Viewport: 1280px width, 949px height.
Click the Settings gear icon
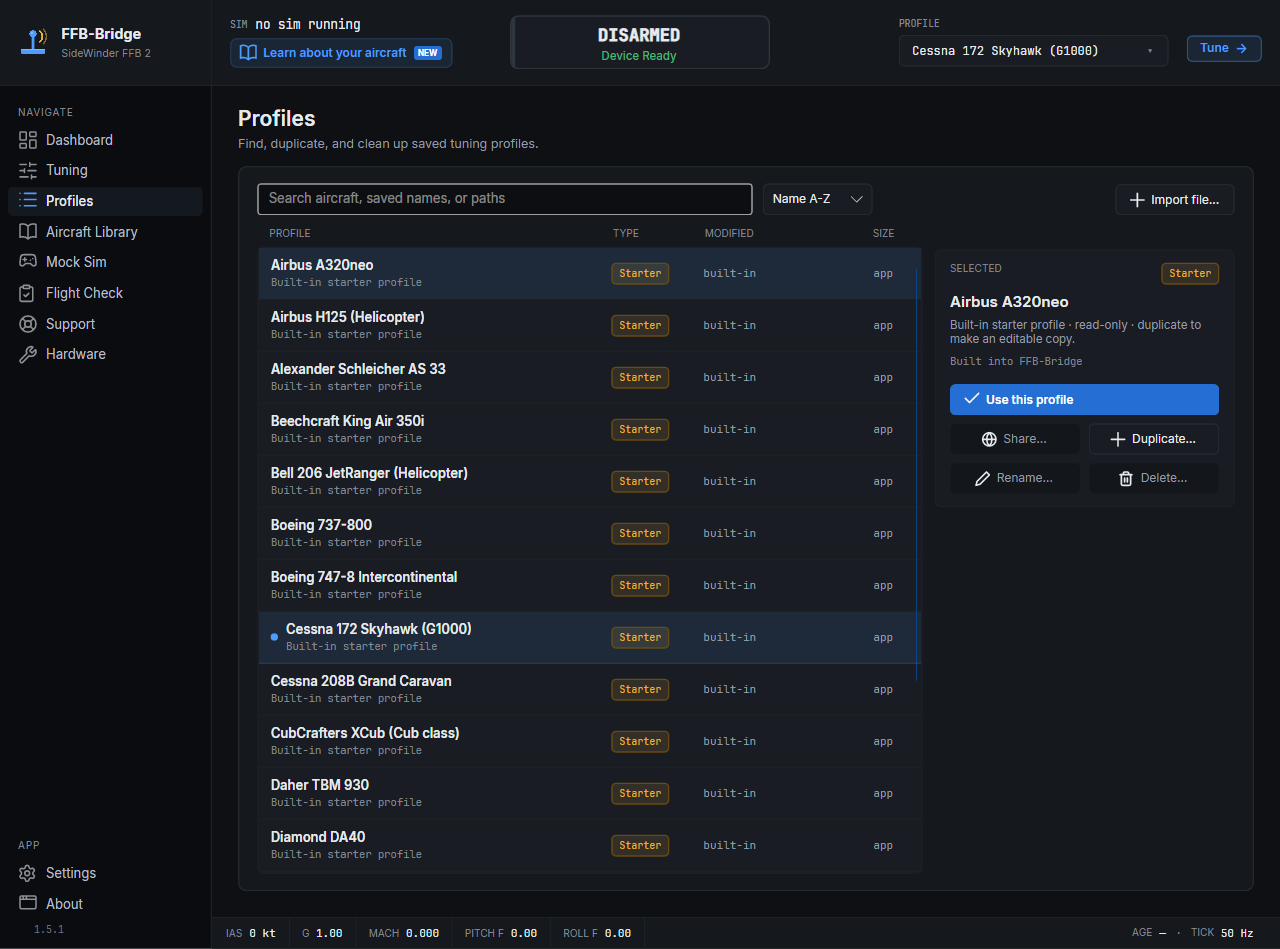tap(28, 873)
